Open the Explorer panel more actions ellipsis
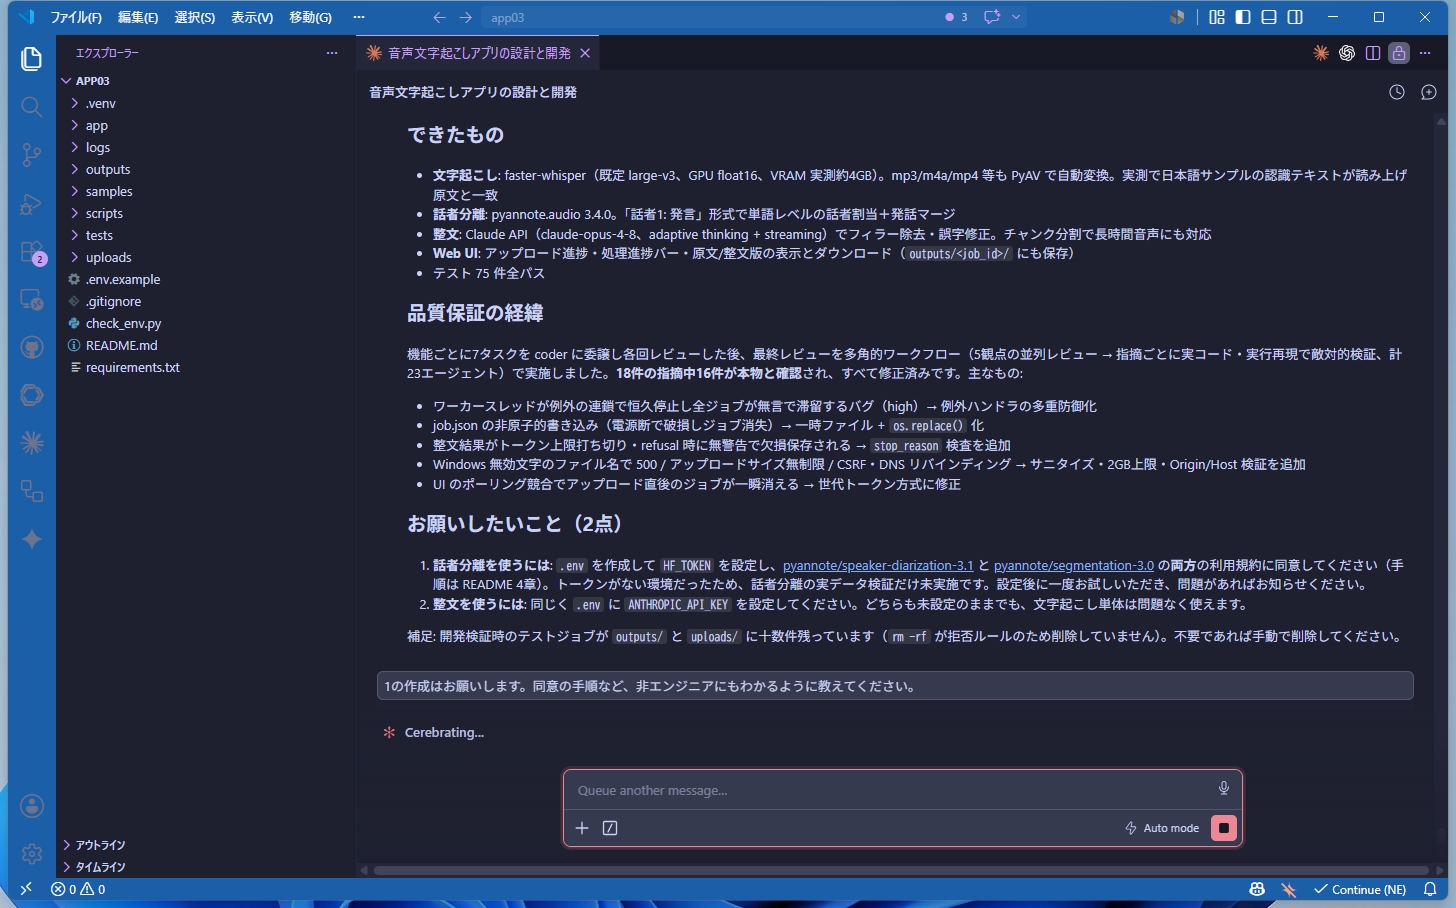1456x908 pixels. [x=332, y=53]
